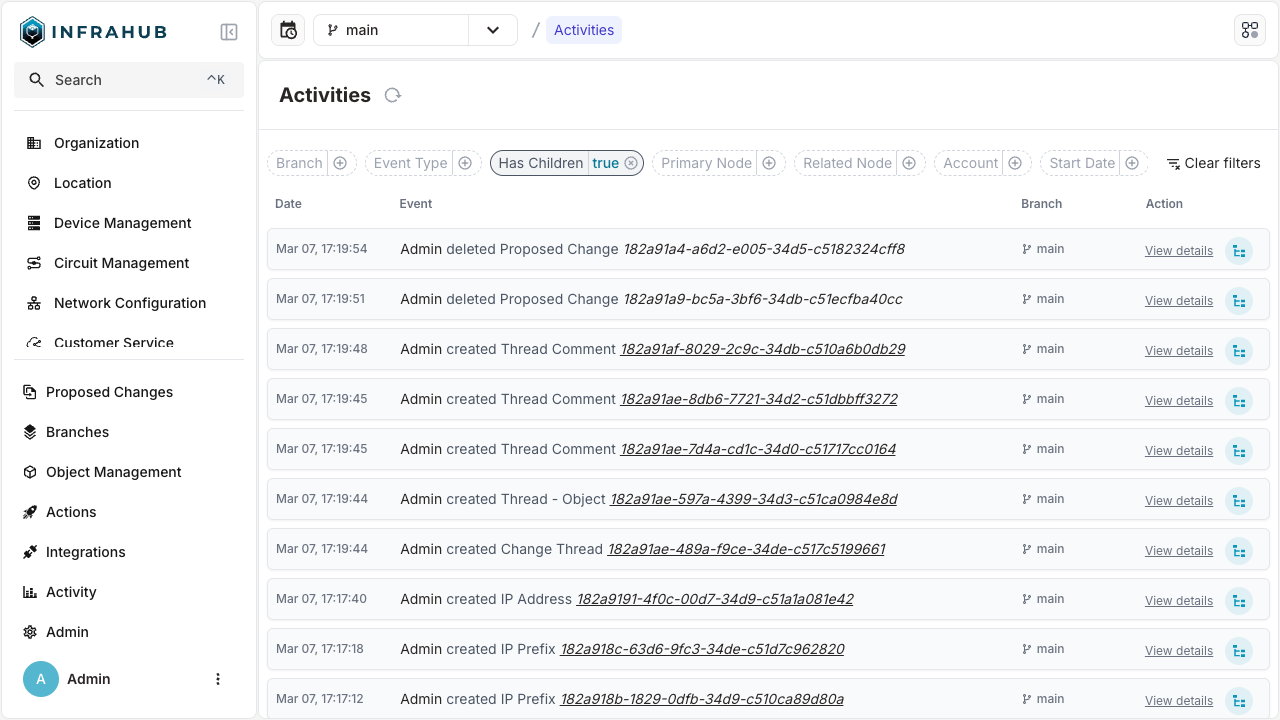Collapse the sidebar using the panel icon
Screen dimensions: 1280x720
[x=229, y=32]
